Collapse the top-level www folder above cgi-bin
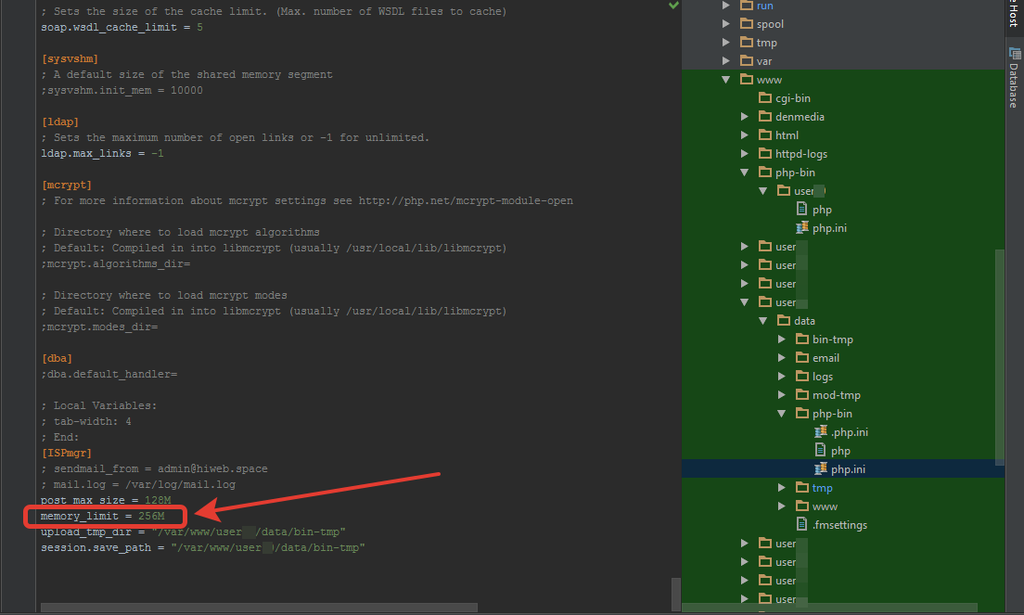Viewport: 1024px width, 615px height. [726, 80]
